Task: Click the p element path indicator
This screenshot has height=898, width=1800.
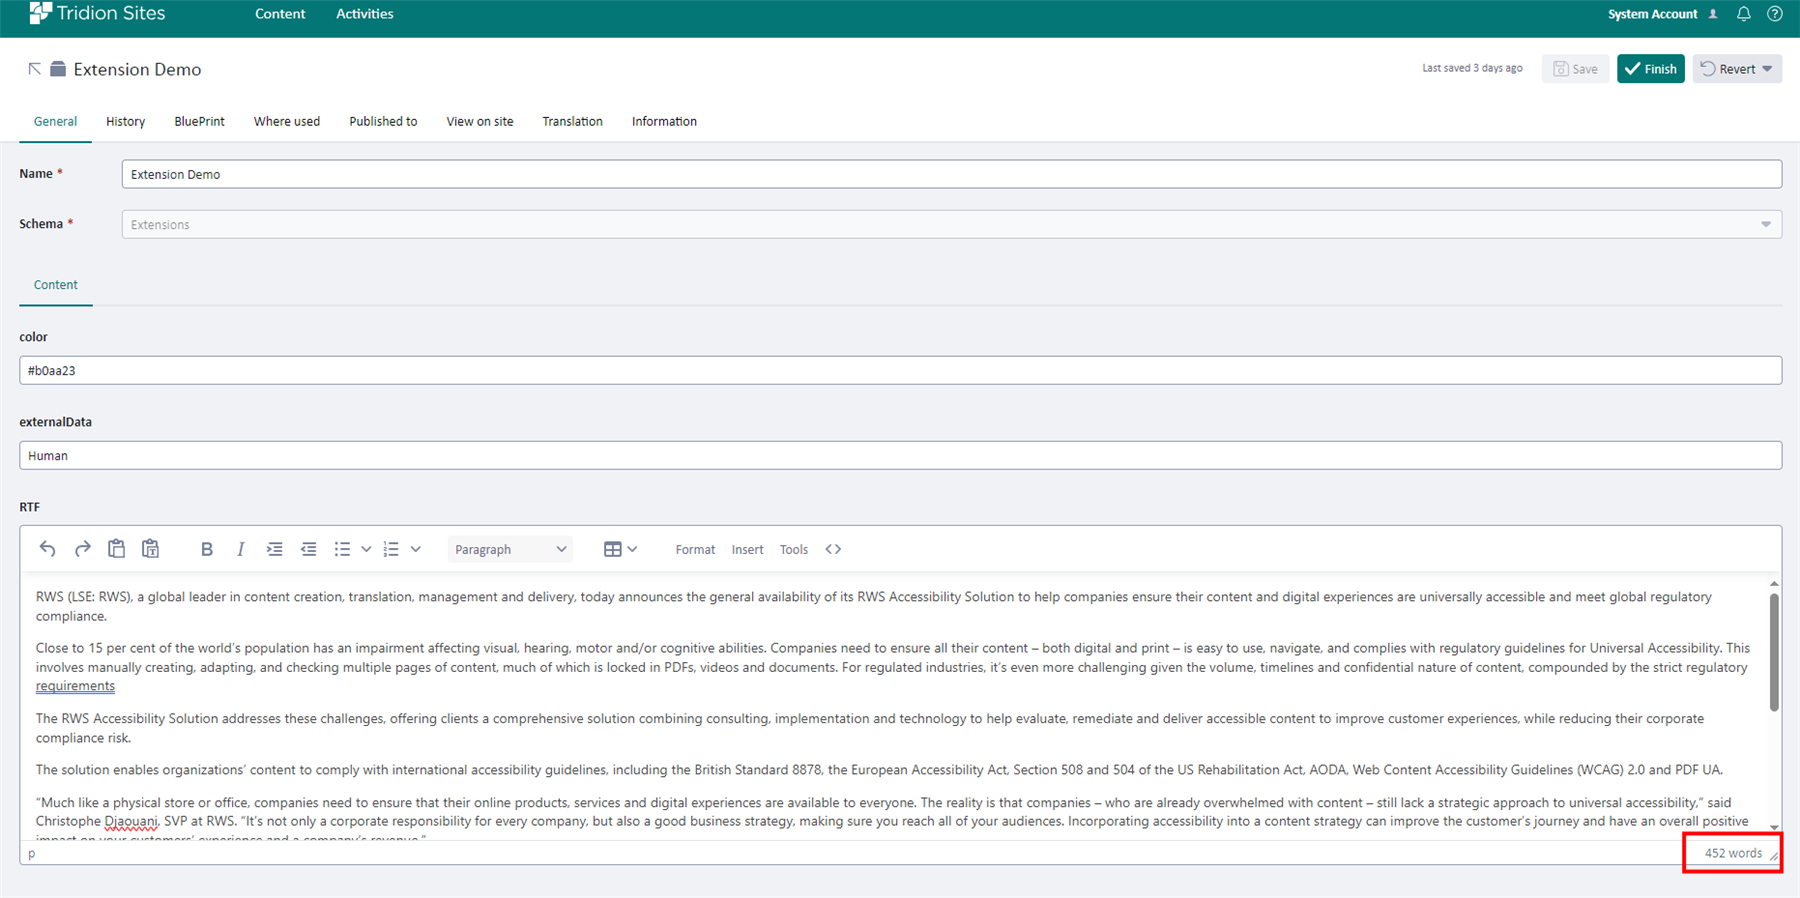Action: pyautogui.click(x=32, y=853)
